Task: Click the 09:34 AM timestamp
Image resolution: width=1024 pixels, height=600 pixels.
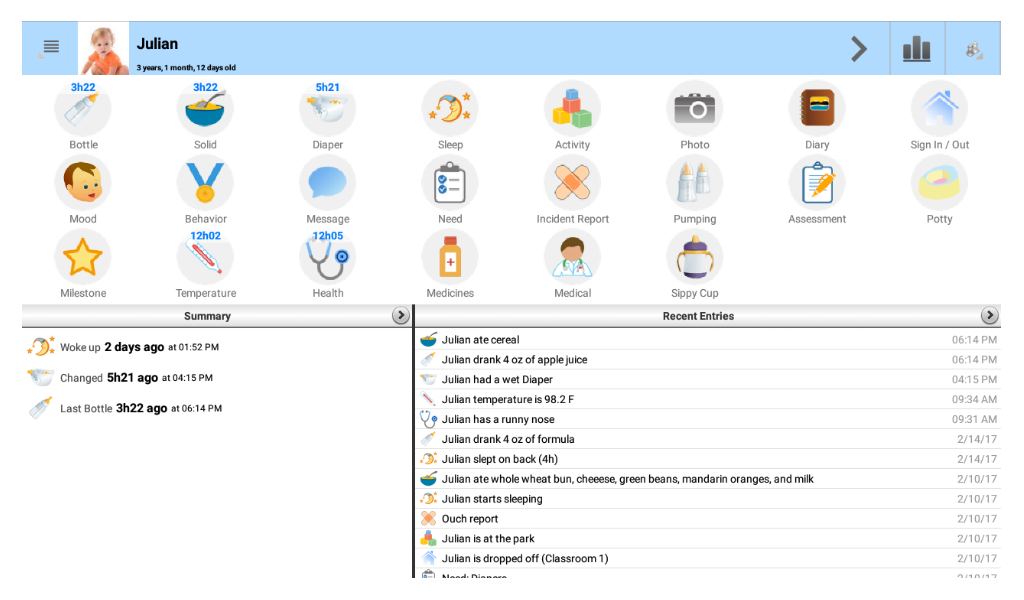Action: click(974, 400)
